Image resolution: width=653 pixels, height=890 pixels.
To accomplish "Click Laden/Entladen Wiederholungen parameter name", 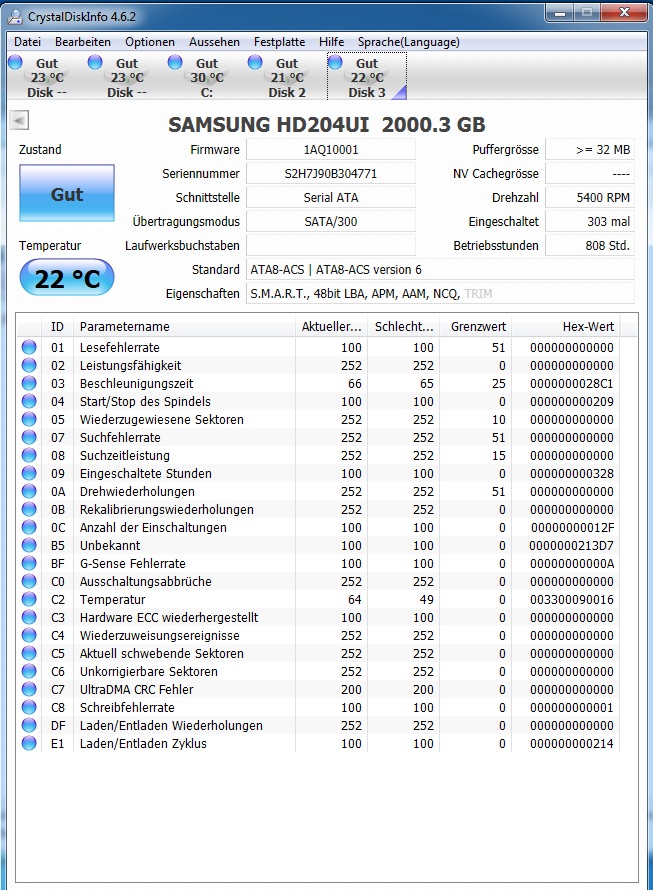I will (171, 725).
